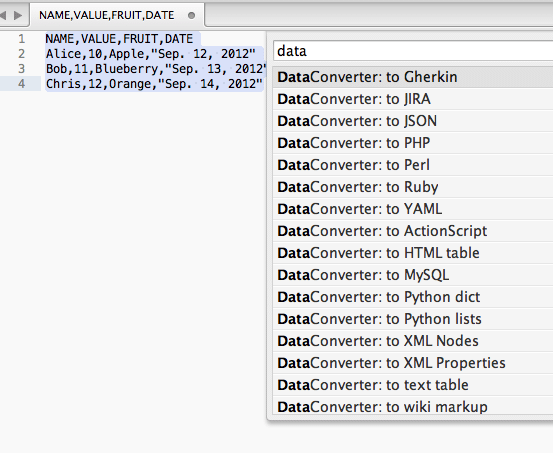Choose DataConverter: to Gherkin
This screenshot has width=553, height=453.
[413, 77]
